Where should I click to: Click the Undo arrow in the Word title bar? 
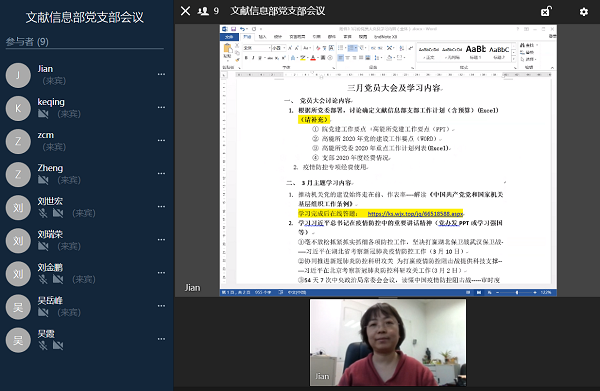click(242, 29)
